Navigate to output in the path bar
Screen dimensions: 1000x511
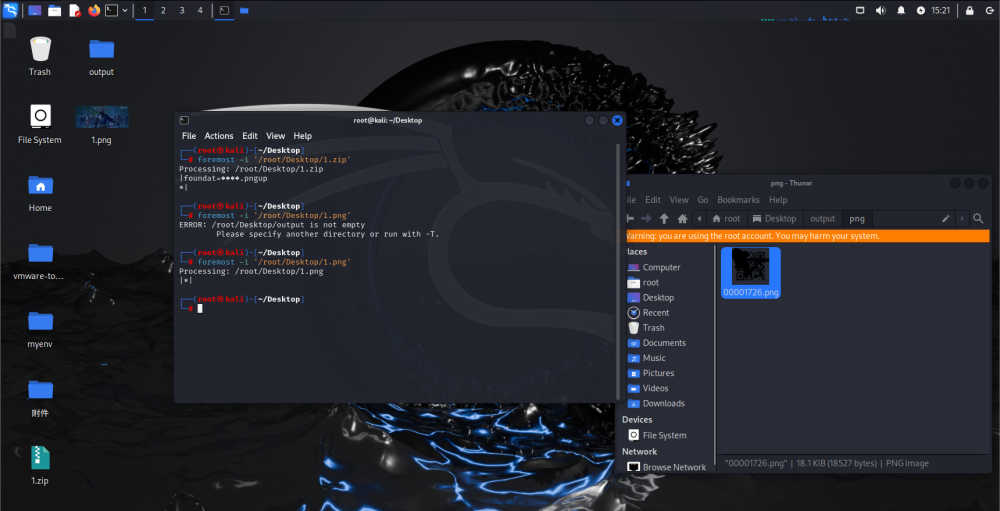822,219
